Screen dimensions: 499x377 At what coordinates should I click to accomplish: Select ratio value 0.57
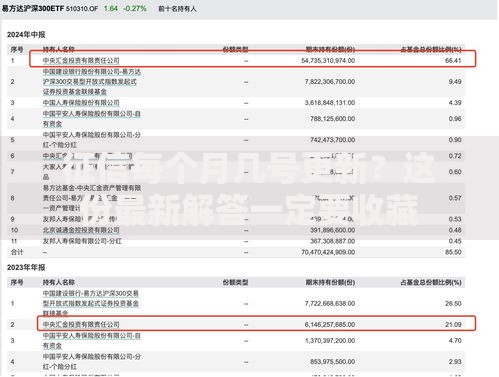(455, 198)
